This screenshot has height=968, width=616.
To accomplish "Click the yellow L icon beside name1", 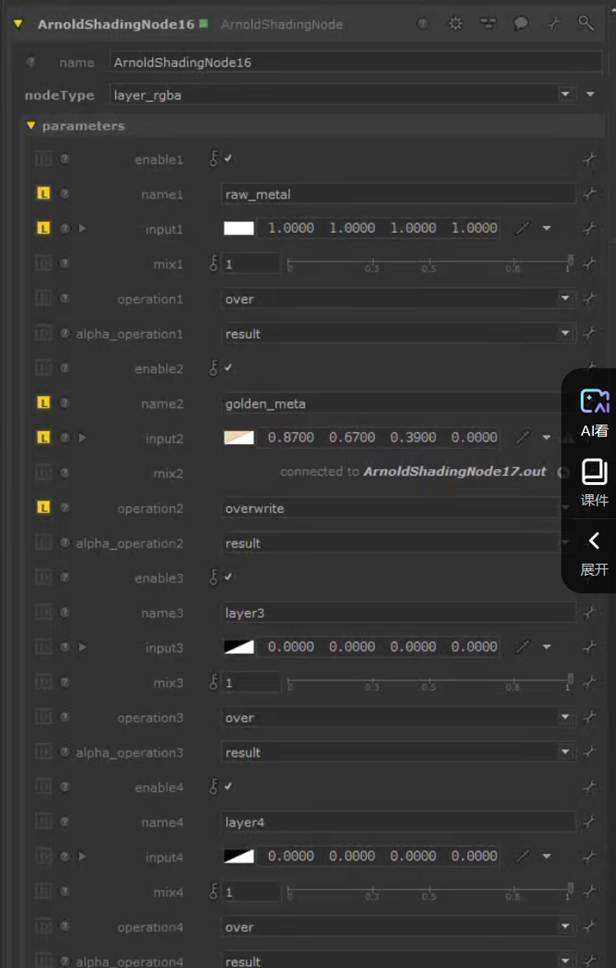I will (43, 194).
